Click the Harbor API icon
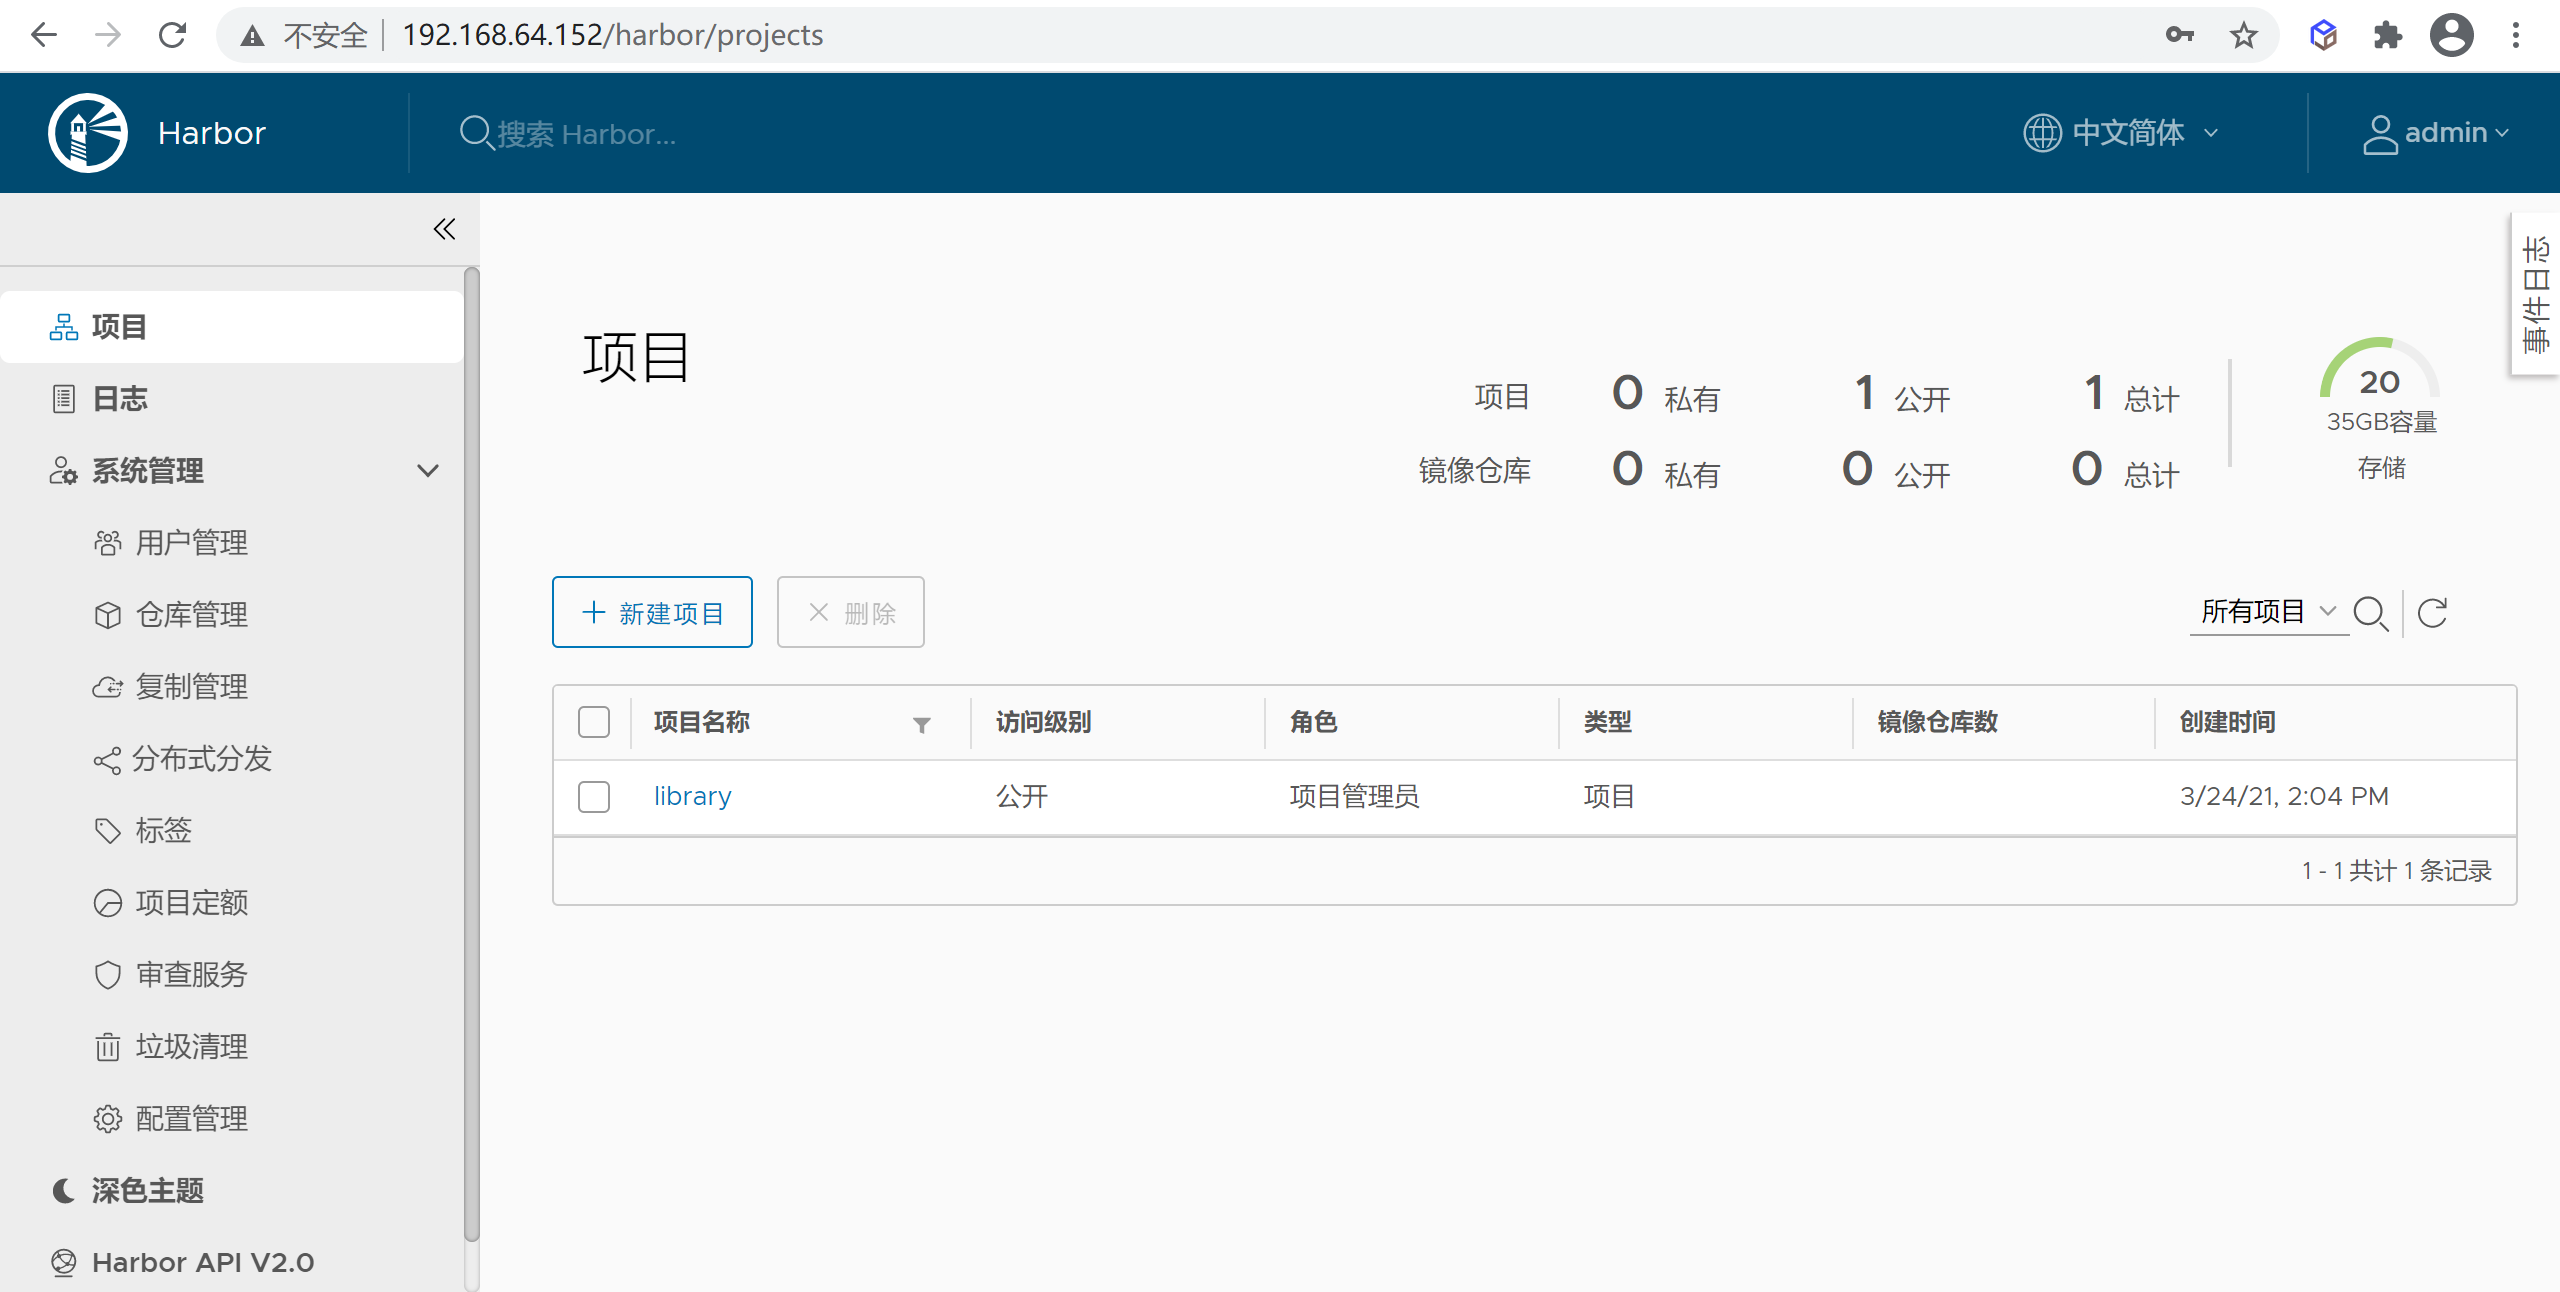Image resolution: width=2560 pixels, height=1292 pixels. [x=64, y=1263]
